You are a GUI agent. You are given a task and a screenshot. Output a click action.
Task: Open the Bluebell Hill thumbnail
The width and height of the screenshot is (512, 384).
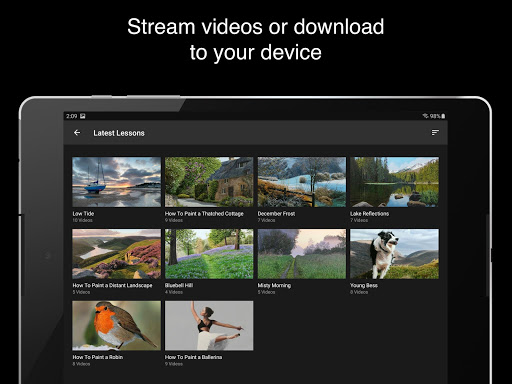coord(209,254)
